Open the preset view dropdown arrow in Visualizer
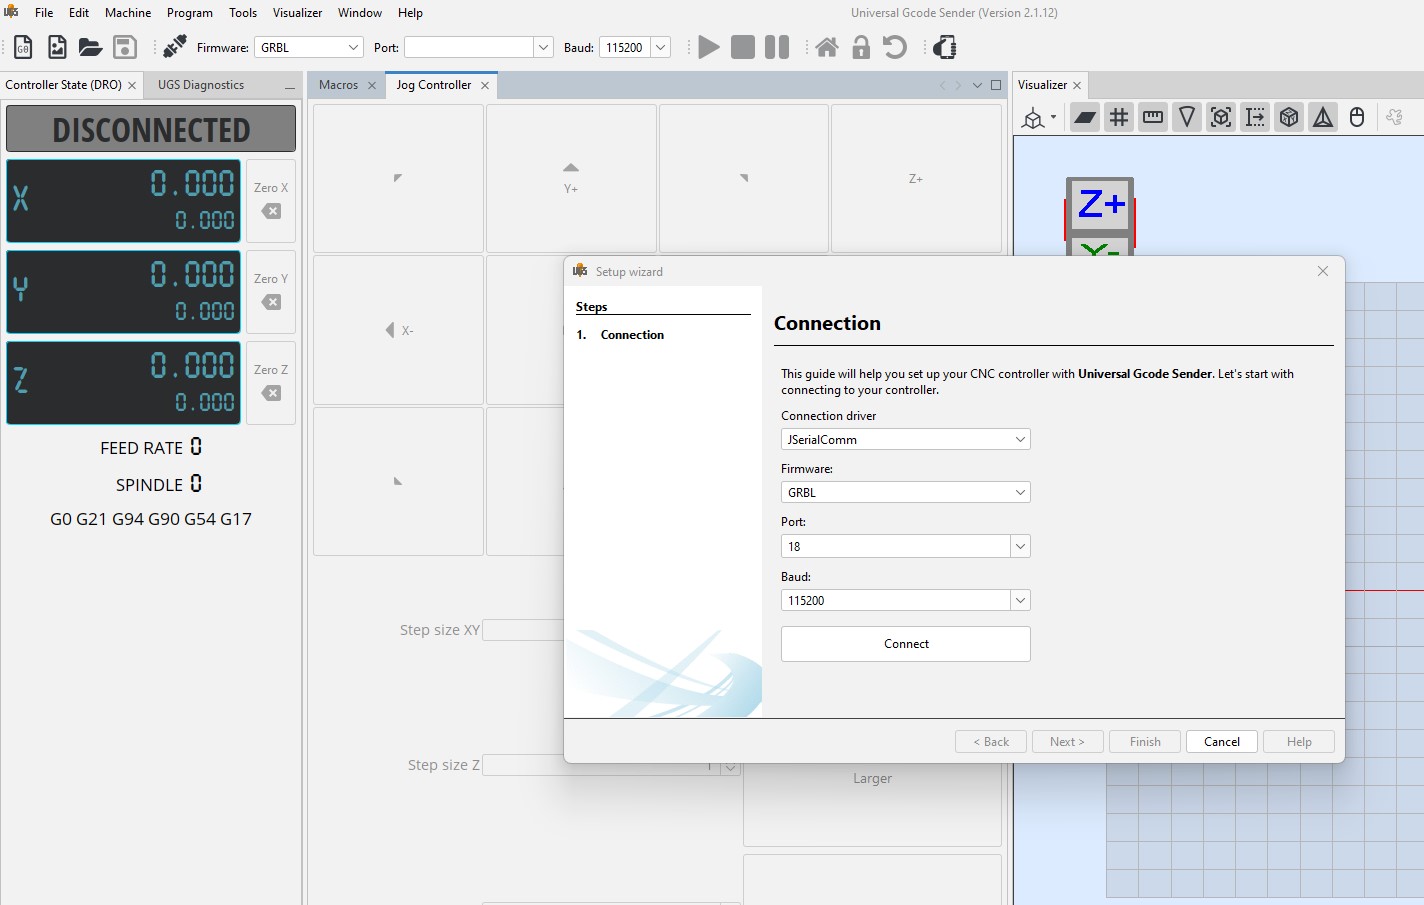The height and width of the screenshot is (905, 1424). point(1053,118)
